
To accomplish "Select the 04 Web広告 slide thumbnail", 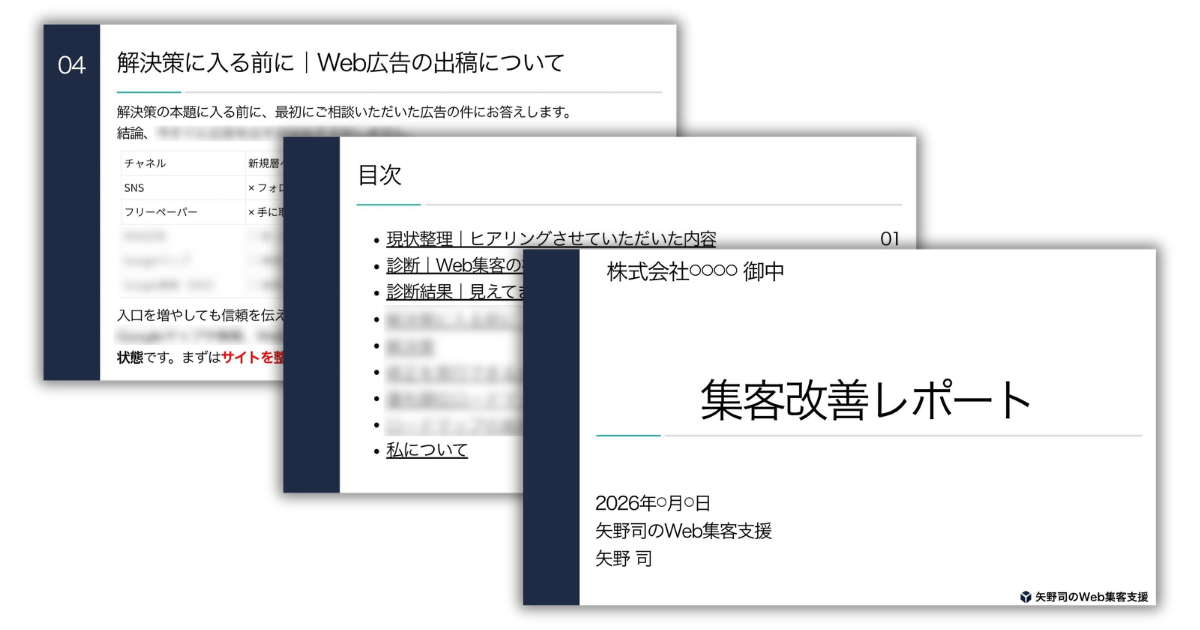I will click(360, 202).
